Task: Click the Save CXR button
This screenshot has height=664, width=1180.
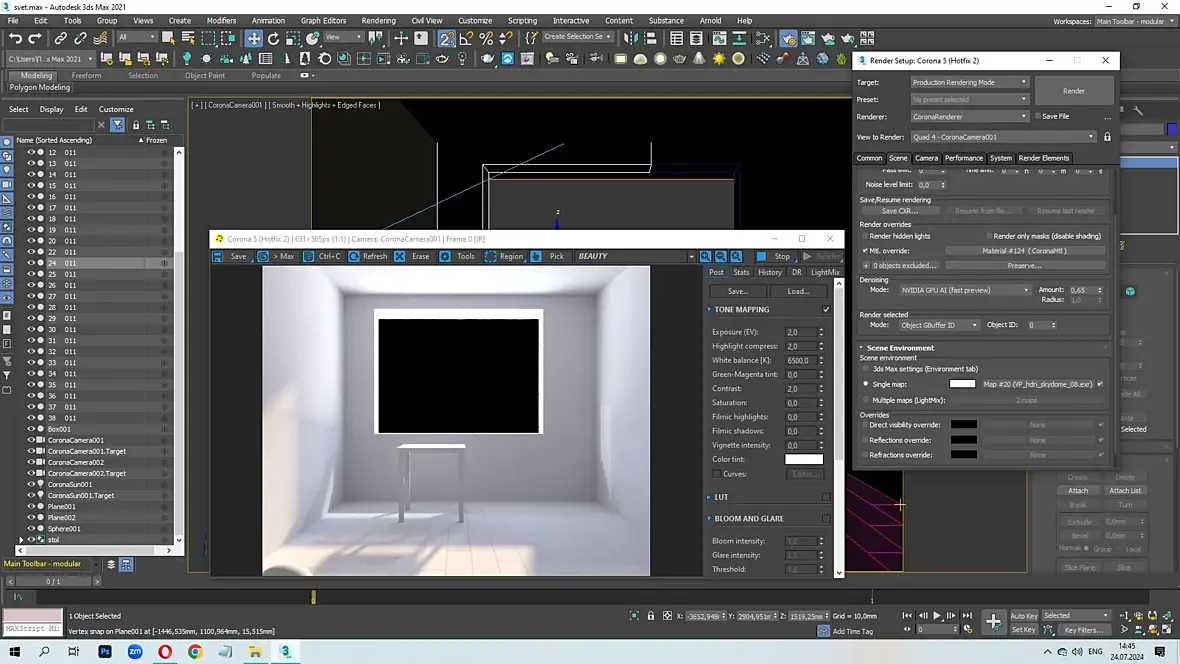Action: 899,211
